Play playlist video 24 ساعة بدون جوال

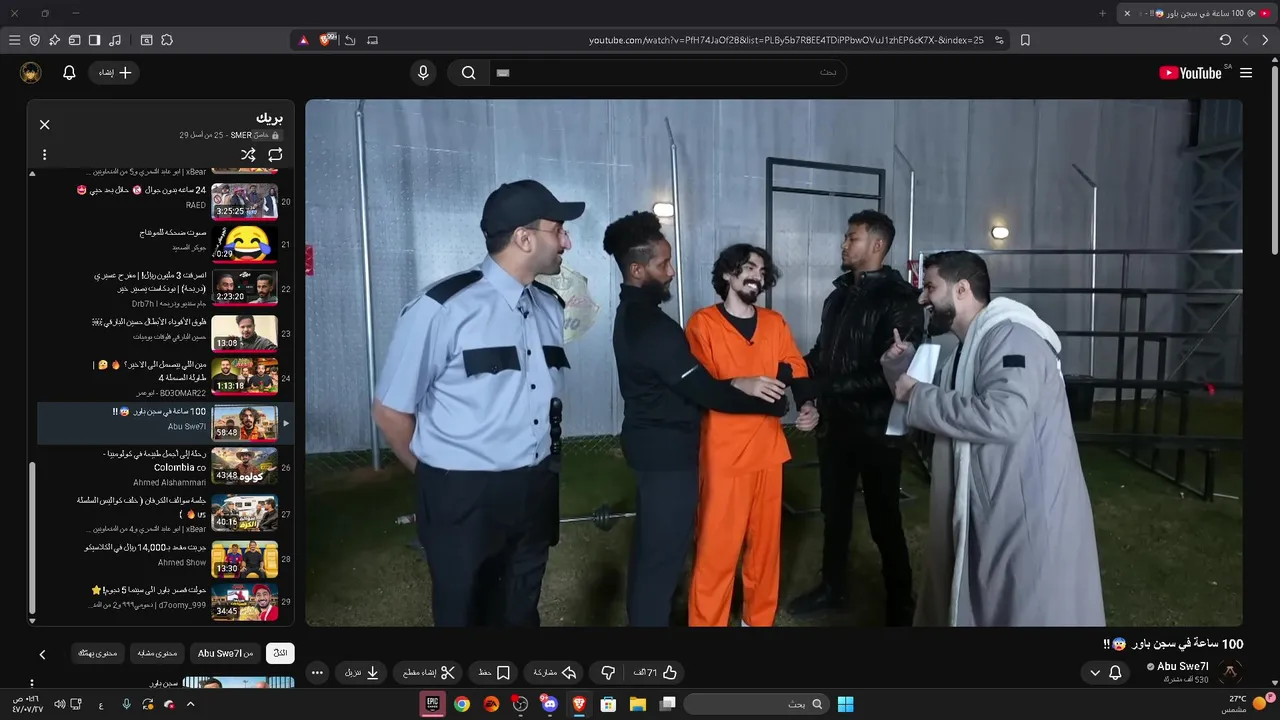pos(165,201)
